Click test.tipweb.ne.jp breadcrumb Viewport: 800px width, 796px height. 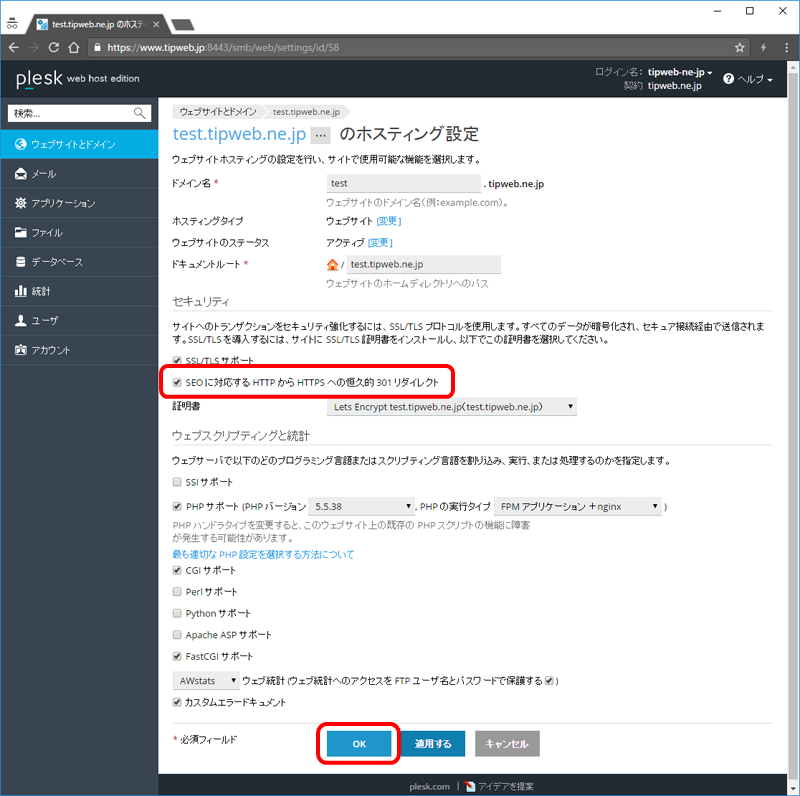pyautogui.click(x=306, y=112)
